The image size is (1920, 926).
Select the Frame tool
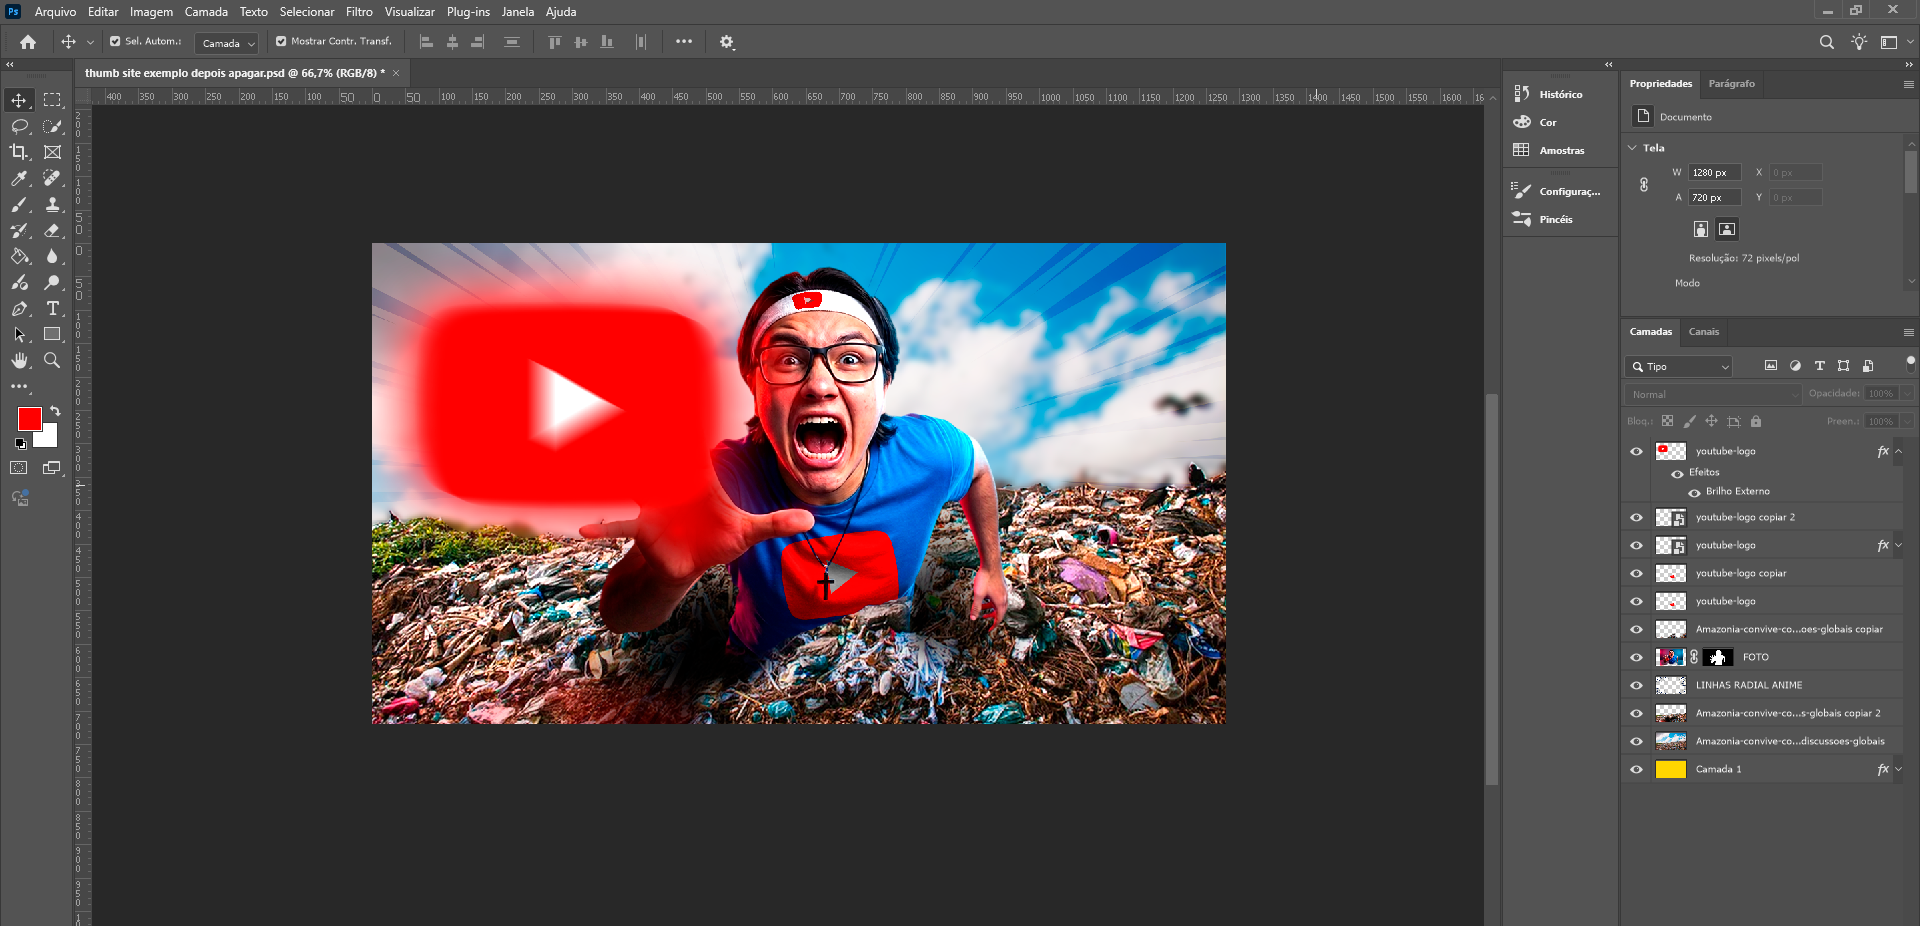click(52, 152)
